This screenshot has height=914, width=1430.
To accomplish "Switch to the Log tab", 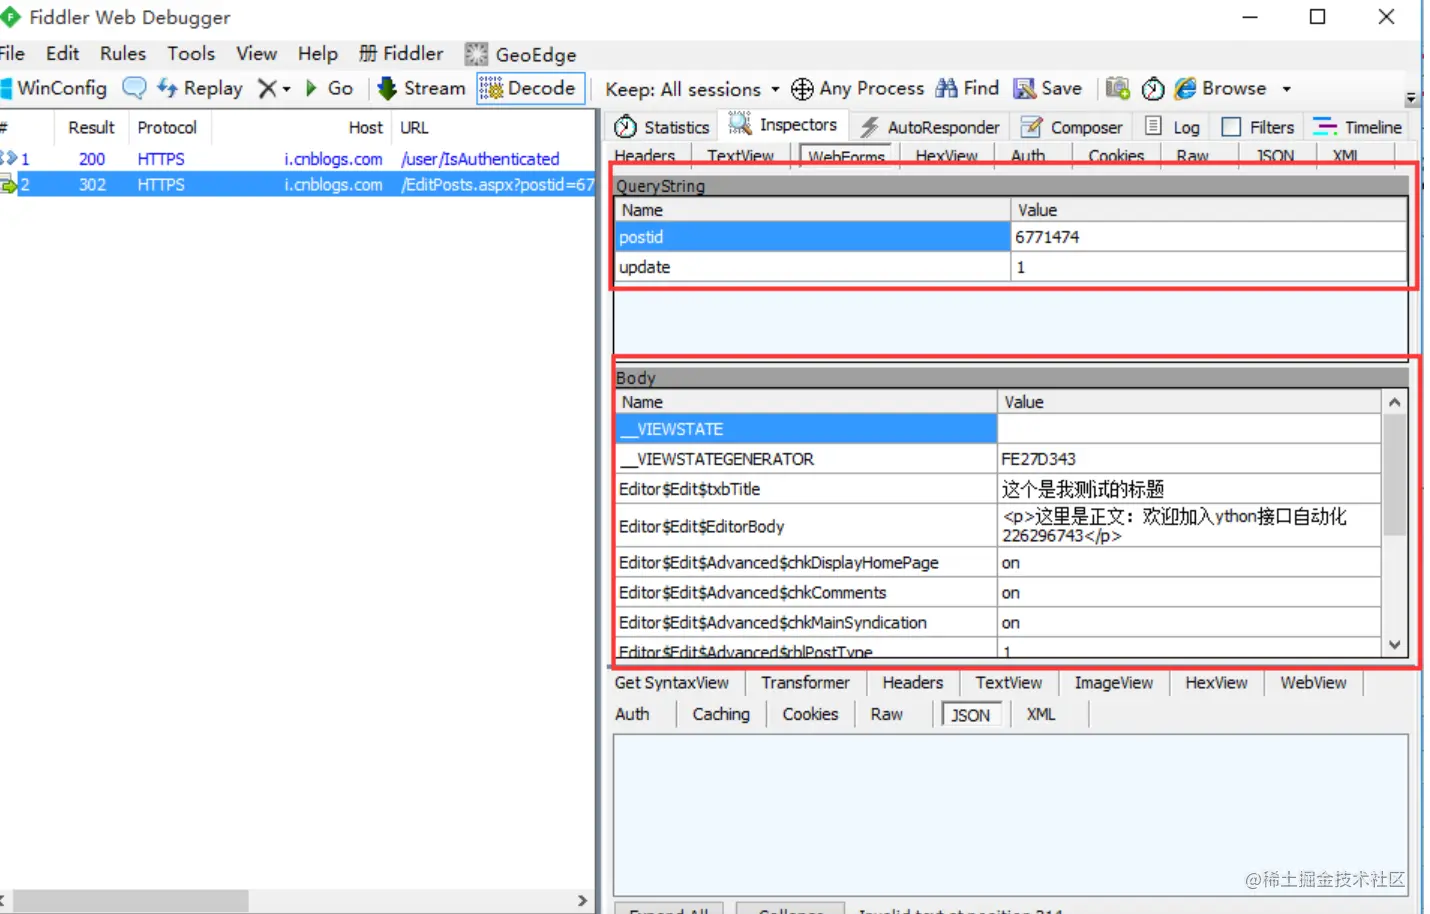I will coord(1173,127).
